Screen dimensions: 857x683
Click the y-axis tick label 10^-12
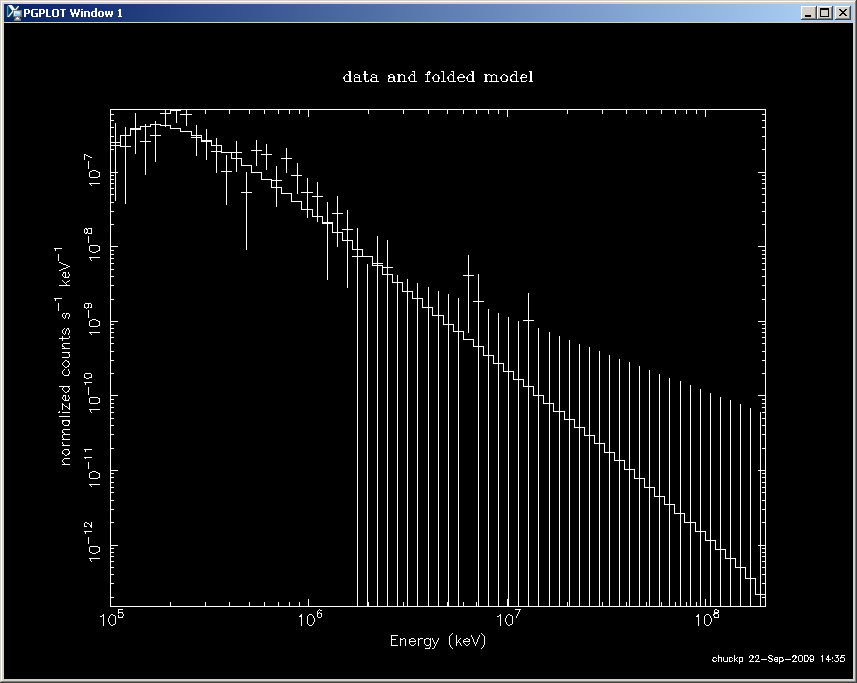click(93, 541)
